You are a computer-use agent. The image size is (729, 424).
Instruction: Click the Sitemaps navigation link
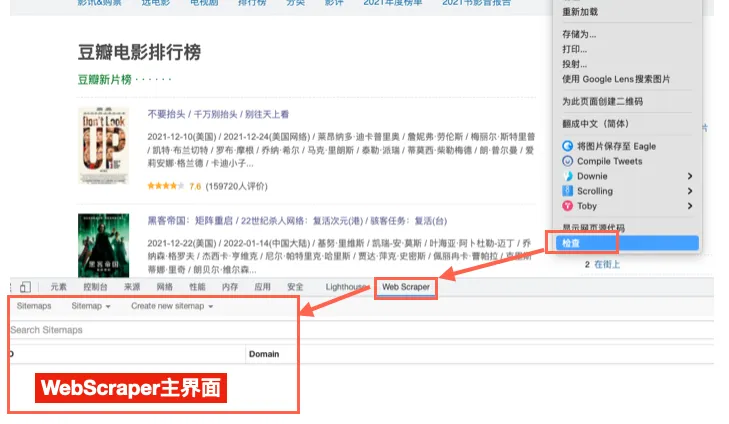pyautogui.click(x=34, y=306)
